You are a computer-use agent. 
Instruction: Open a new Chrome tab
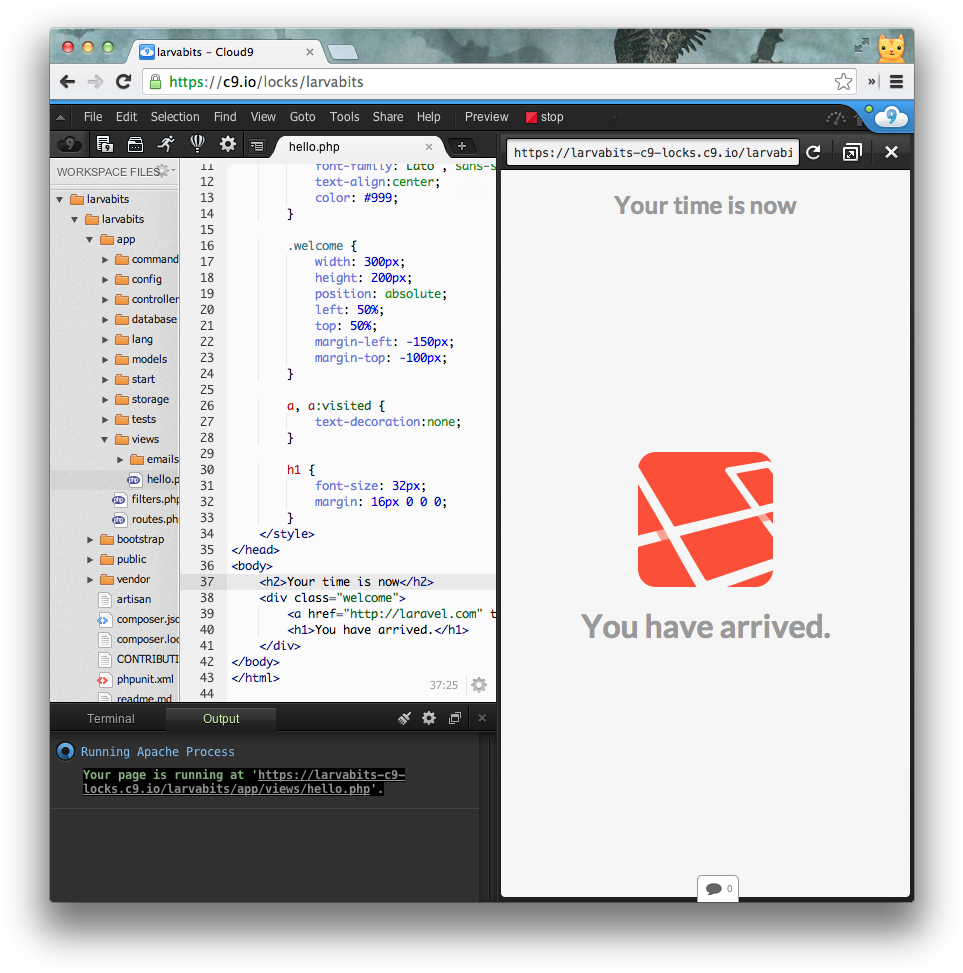[x=343, y=52]
